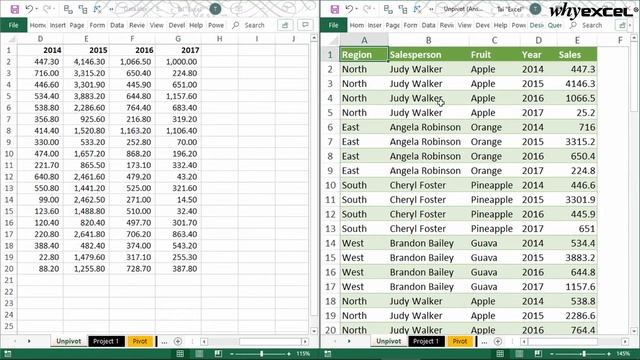This screenshot has width=640, height=360.
Task: Click zoom out minus, right window
Action: click(x=552, y=354)
